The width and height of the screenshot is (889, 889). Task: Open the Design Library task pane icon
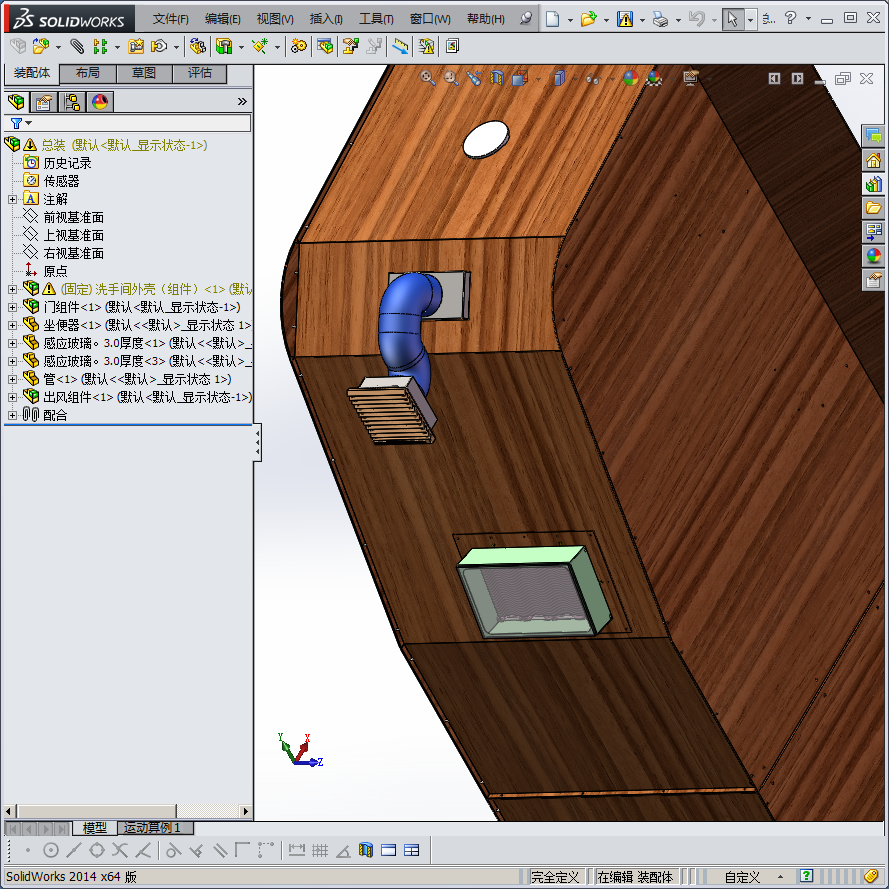(873, 184)
